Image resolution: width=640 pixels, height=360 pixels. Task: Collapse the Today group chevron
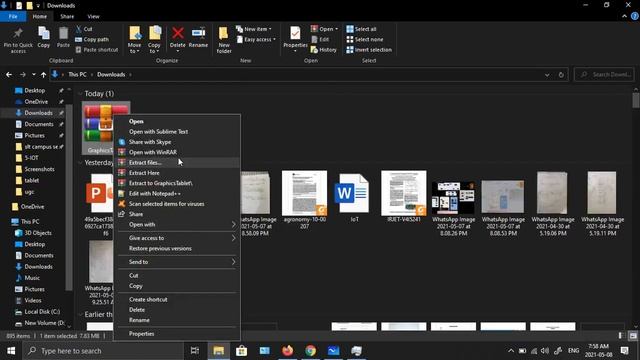(80, 94)
